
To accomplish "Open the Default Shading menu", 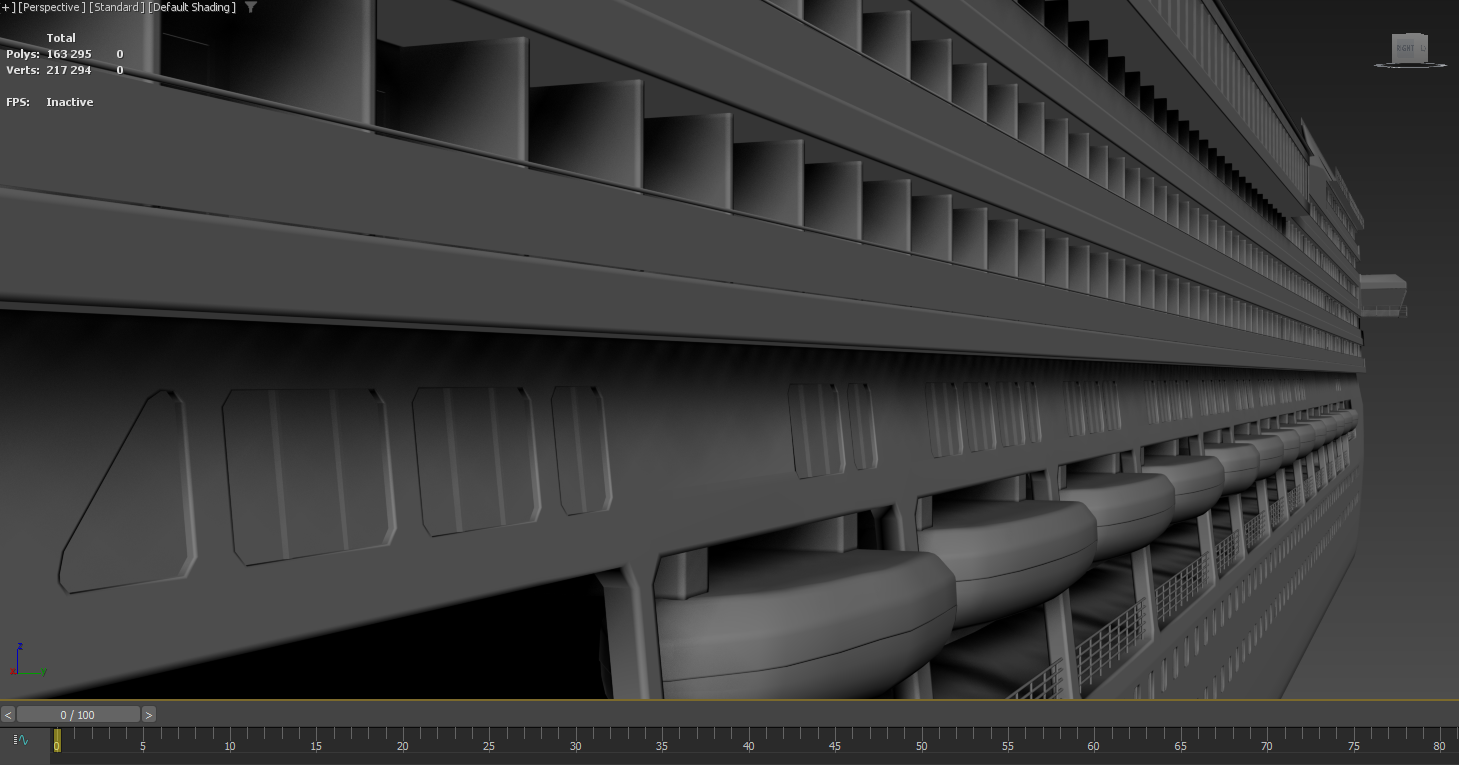I will (x=192, y=8).
